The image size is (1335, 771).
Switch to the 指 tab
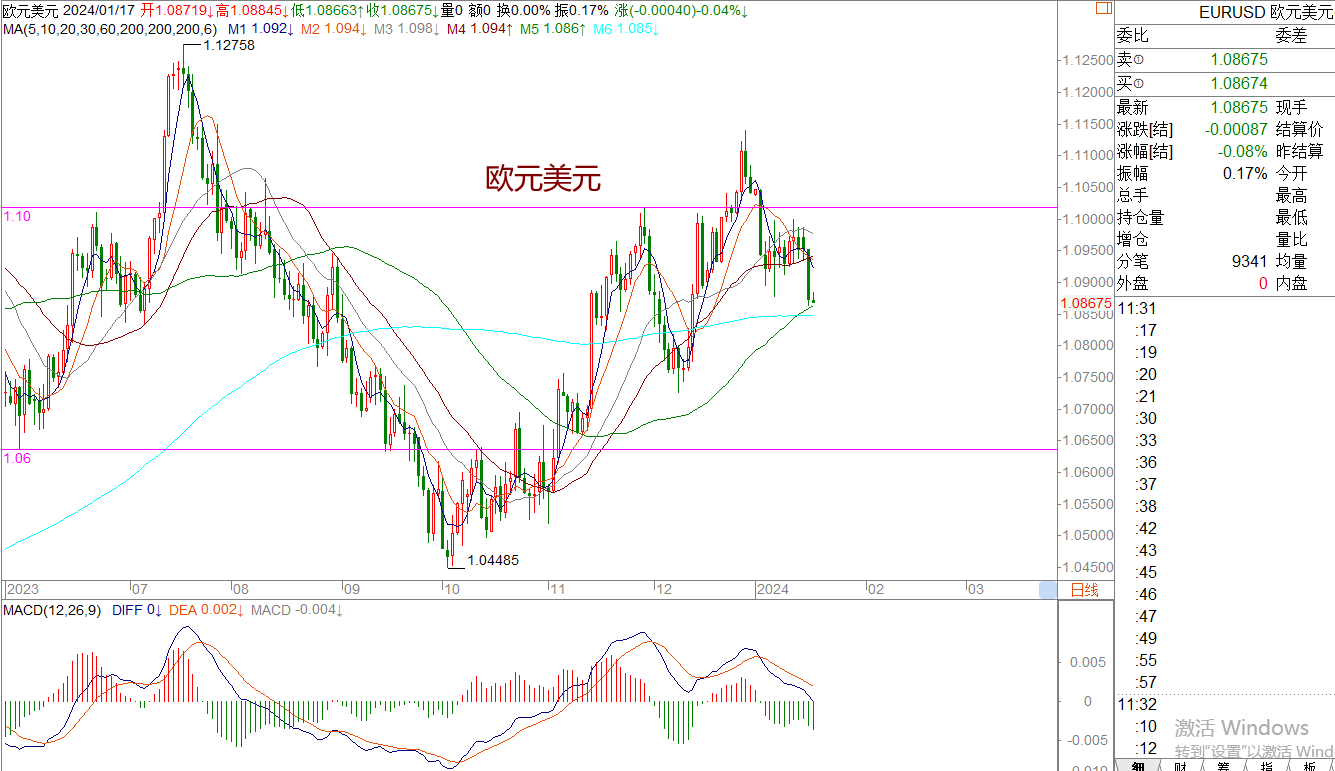pyautogui.click(x=1267, y=765)
